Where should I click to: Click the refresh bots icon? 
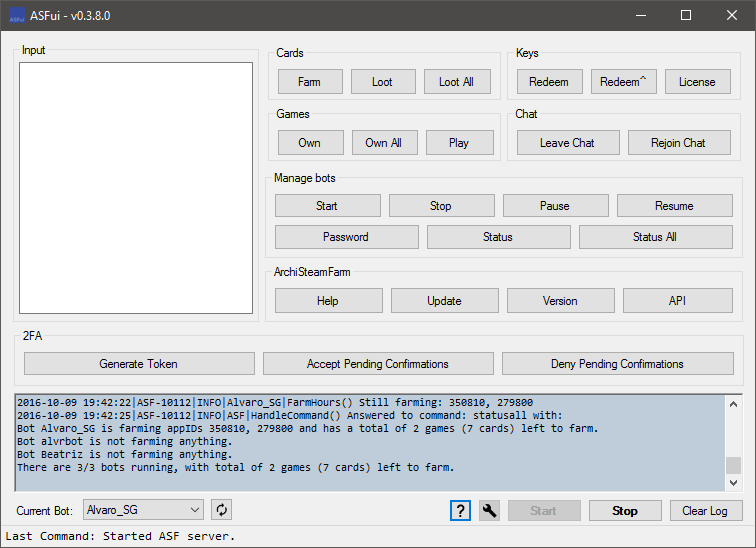[221, 510]
